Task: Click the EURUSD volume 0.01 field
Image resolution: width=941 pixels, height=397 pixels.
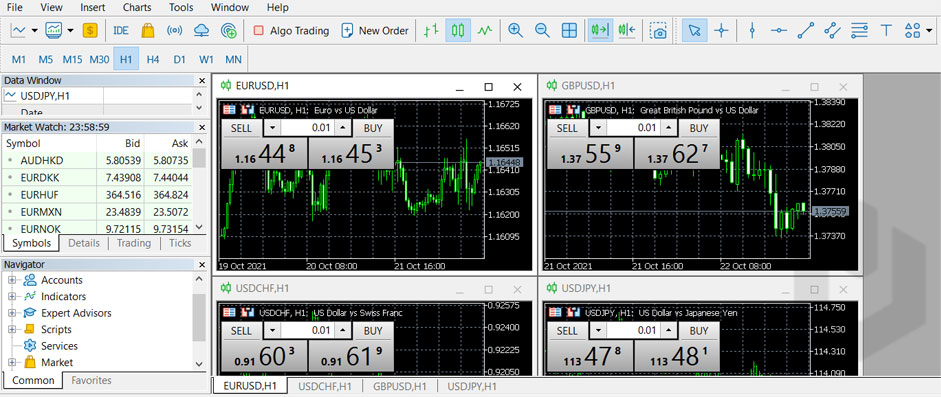Action: click(x=307, y=128)
